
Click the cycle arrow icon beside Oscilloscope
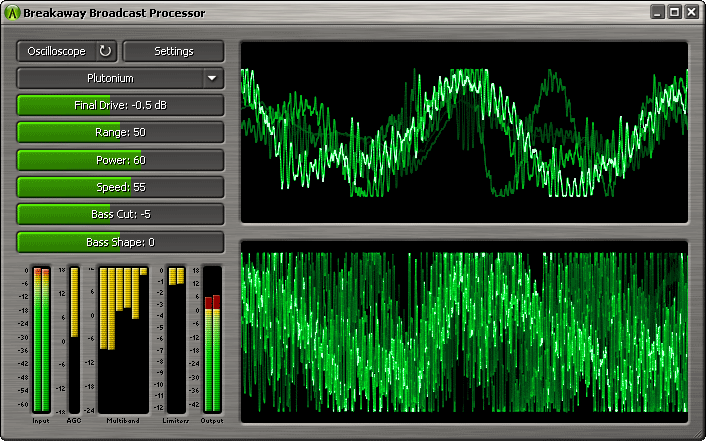click(x=105, y=51)
